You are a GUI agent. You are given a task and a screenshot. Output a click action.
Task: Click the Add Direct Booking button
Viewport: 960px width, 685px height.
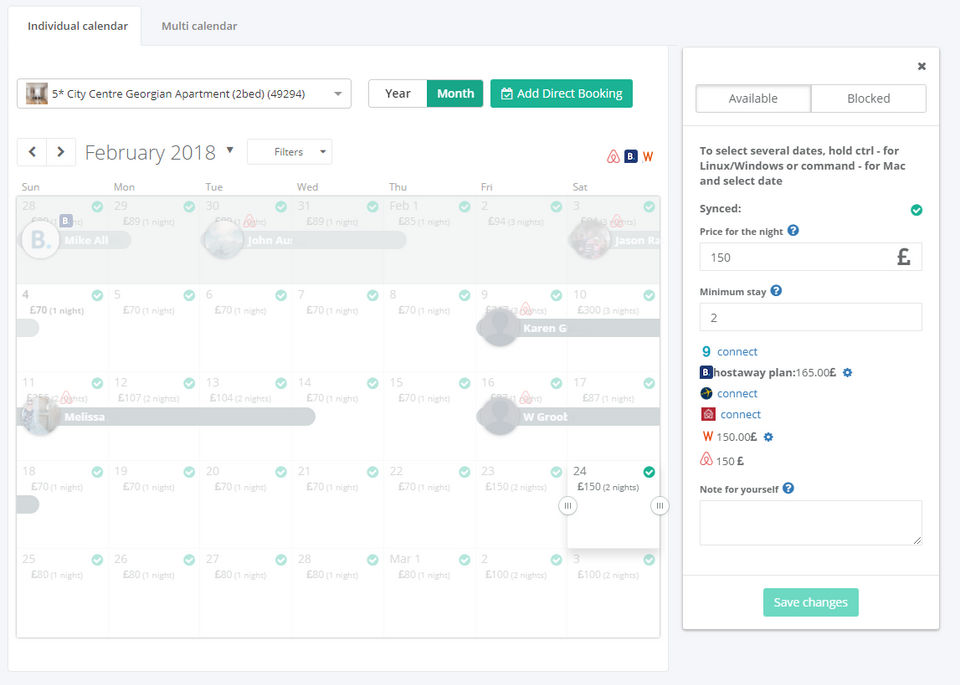561,93
